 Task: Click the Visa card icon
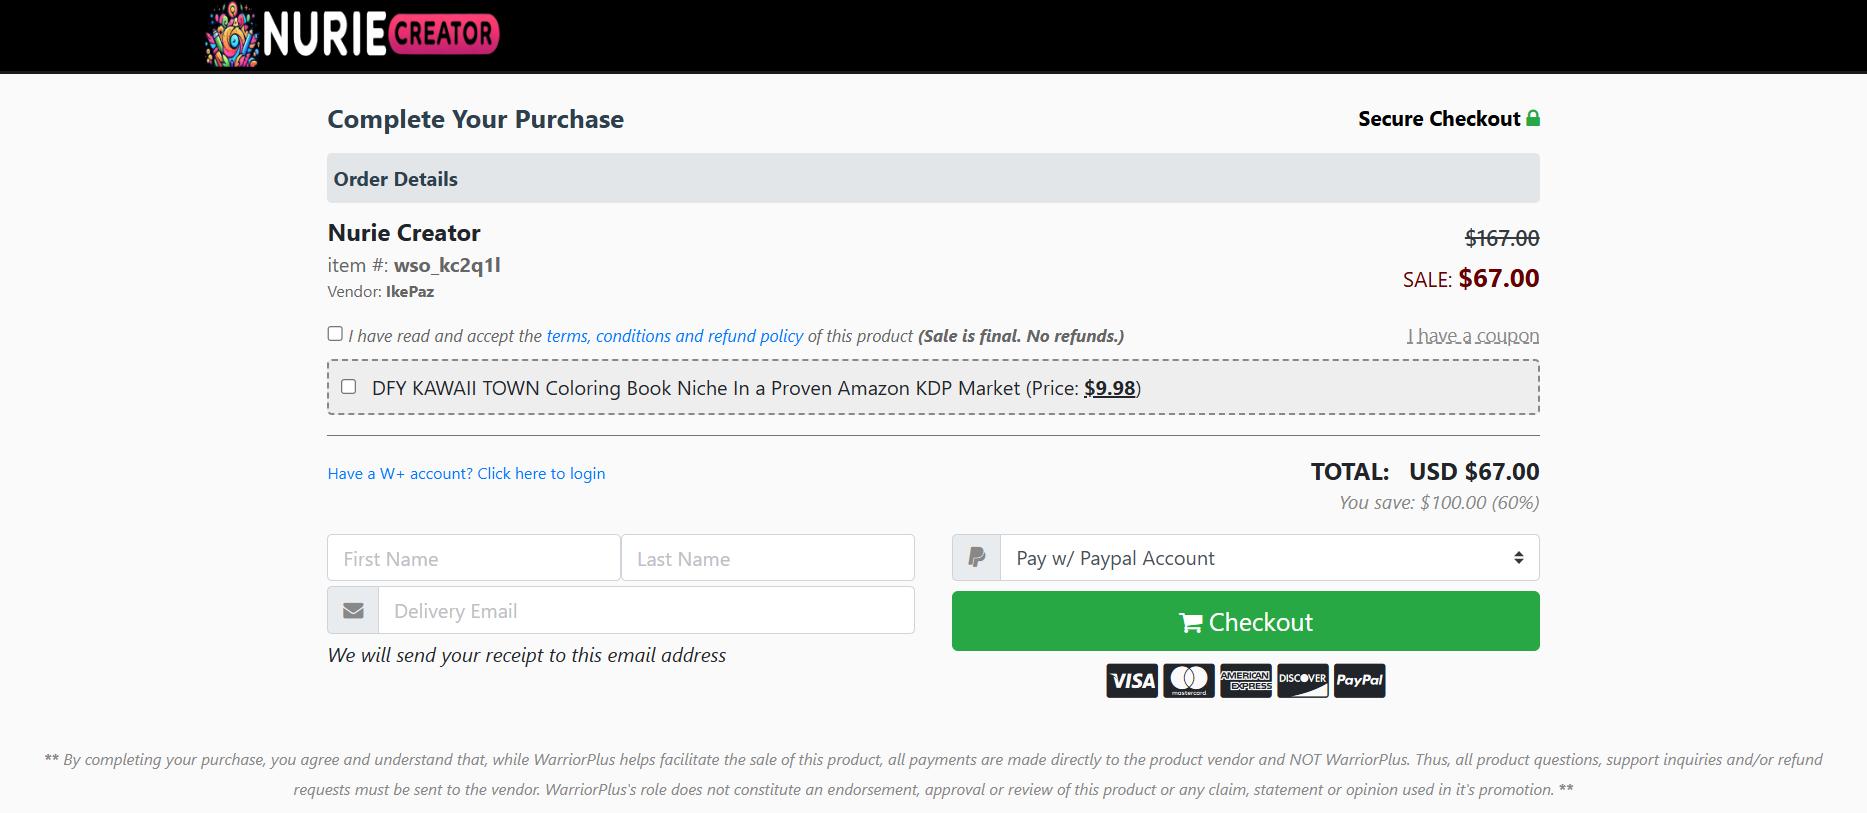1132,681
